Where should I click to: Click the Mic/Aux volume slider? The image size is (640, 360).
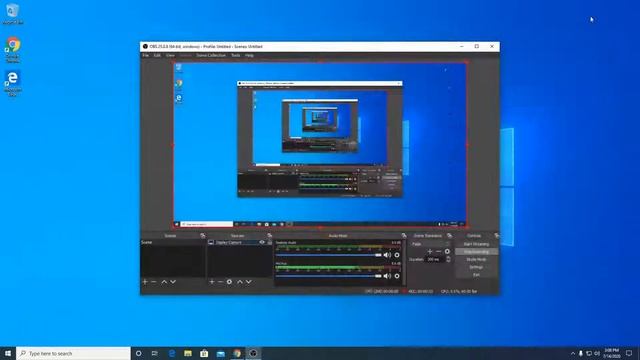[329, 276]
